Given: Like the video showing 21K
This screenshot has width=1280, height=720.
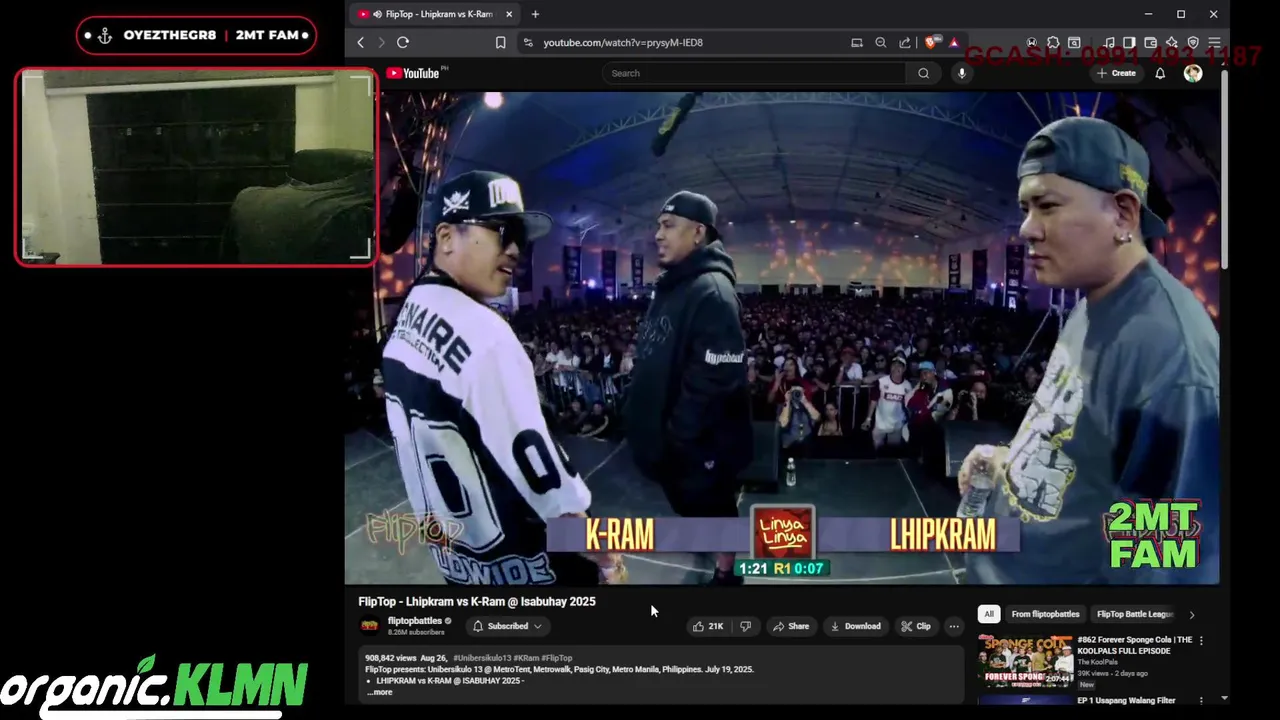Looking at the screenshot, I should click(x=708, y=626).
